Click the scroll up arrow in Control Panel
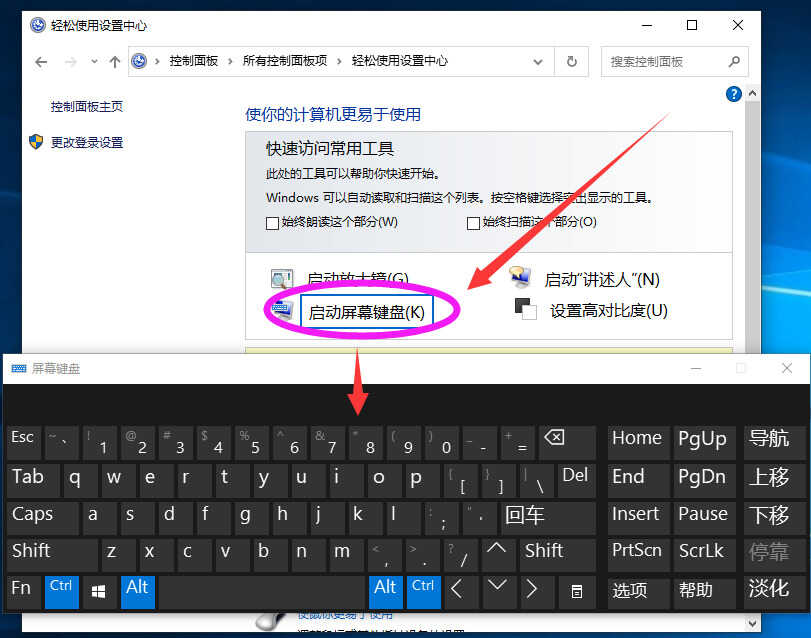811x638 pixels. pyautogui.click(x=753, y=94)
